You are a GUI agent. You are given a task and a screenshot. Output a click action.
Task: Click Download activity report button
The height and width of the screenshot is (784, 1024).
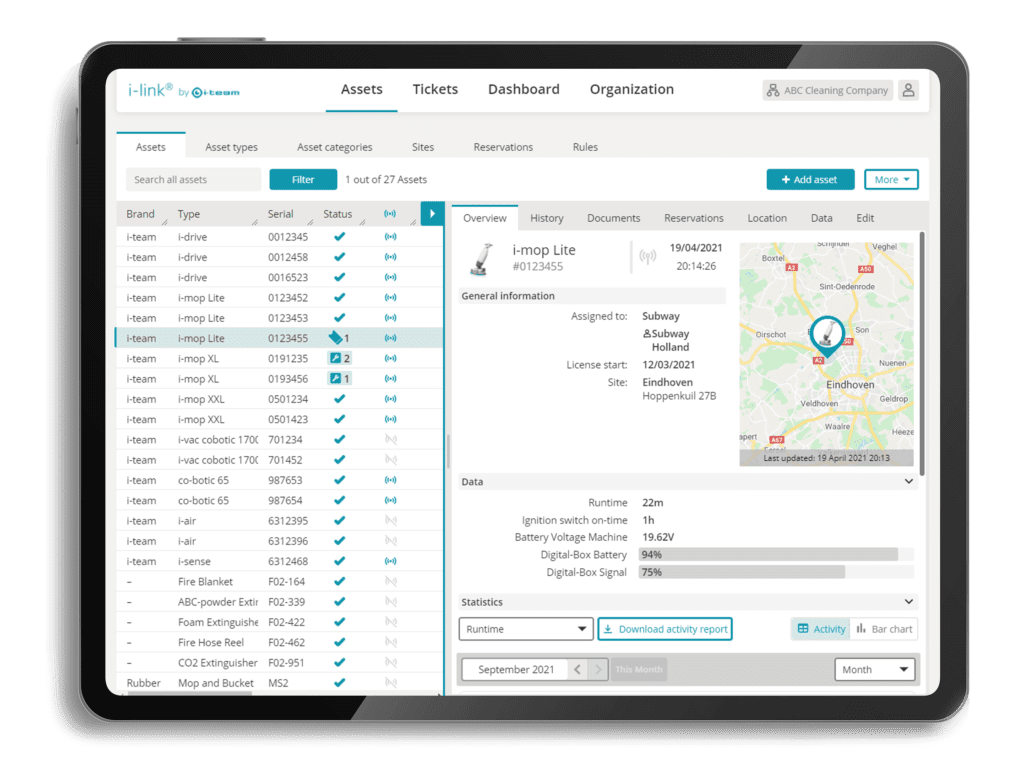click(x=665, y=629)
